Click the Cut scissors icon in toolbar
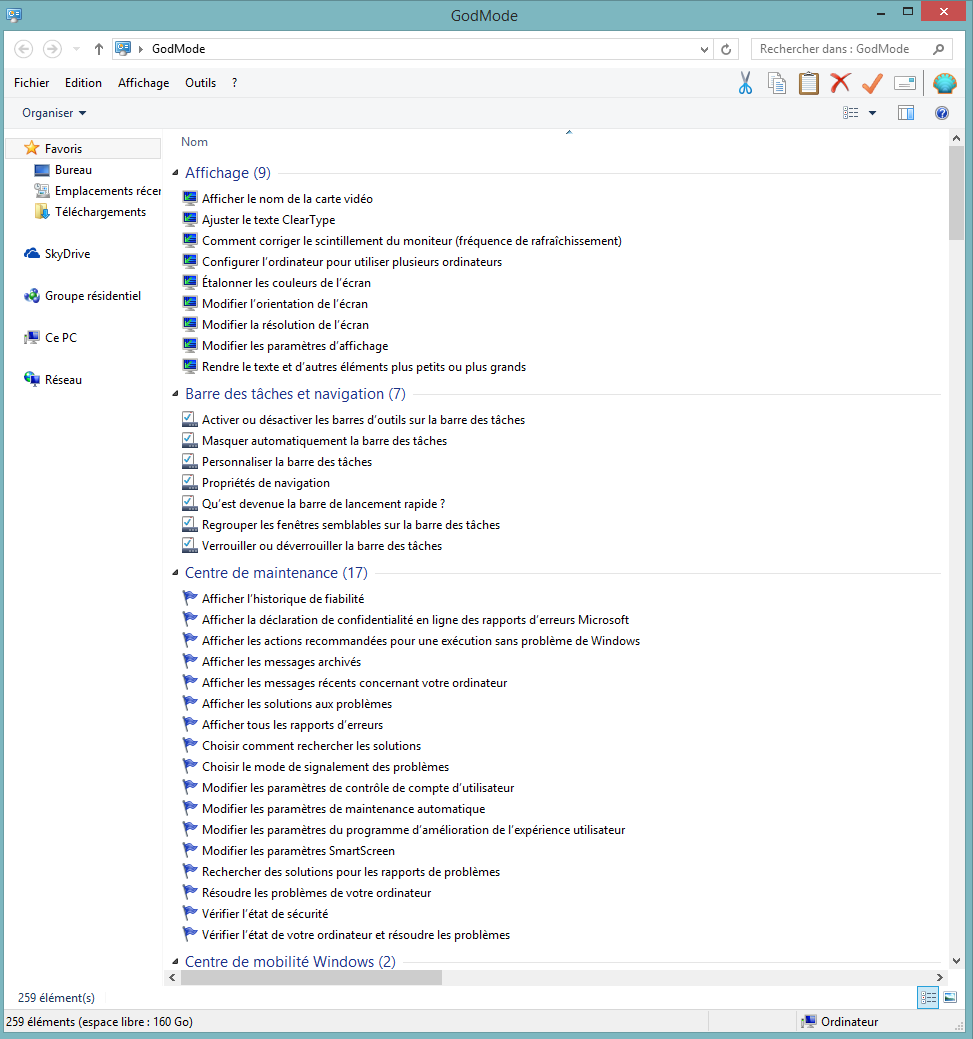Image resolution: width=973 pixels, height=1039 pixels. pos(745,83)
